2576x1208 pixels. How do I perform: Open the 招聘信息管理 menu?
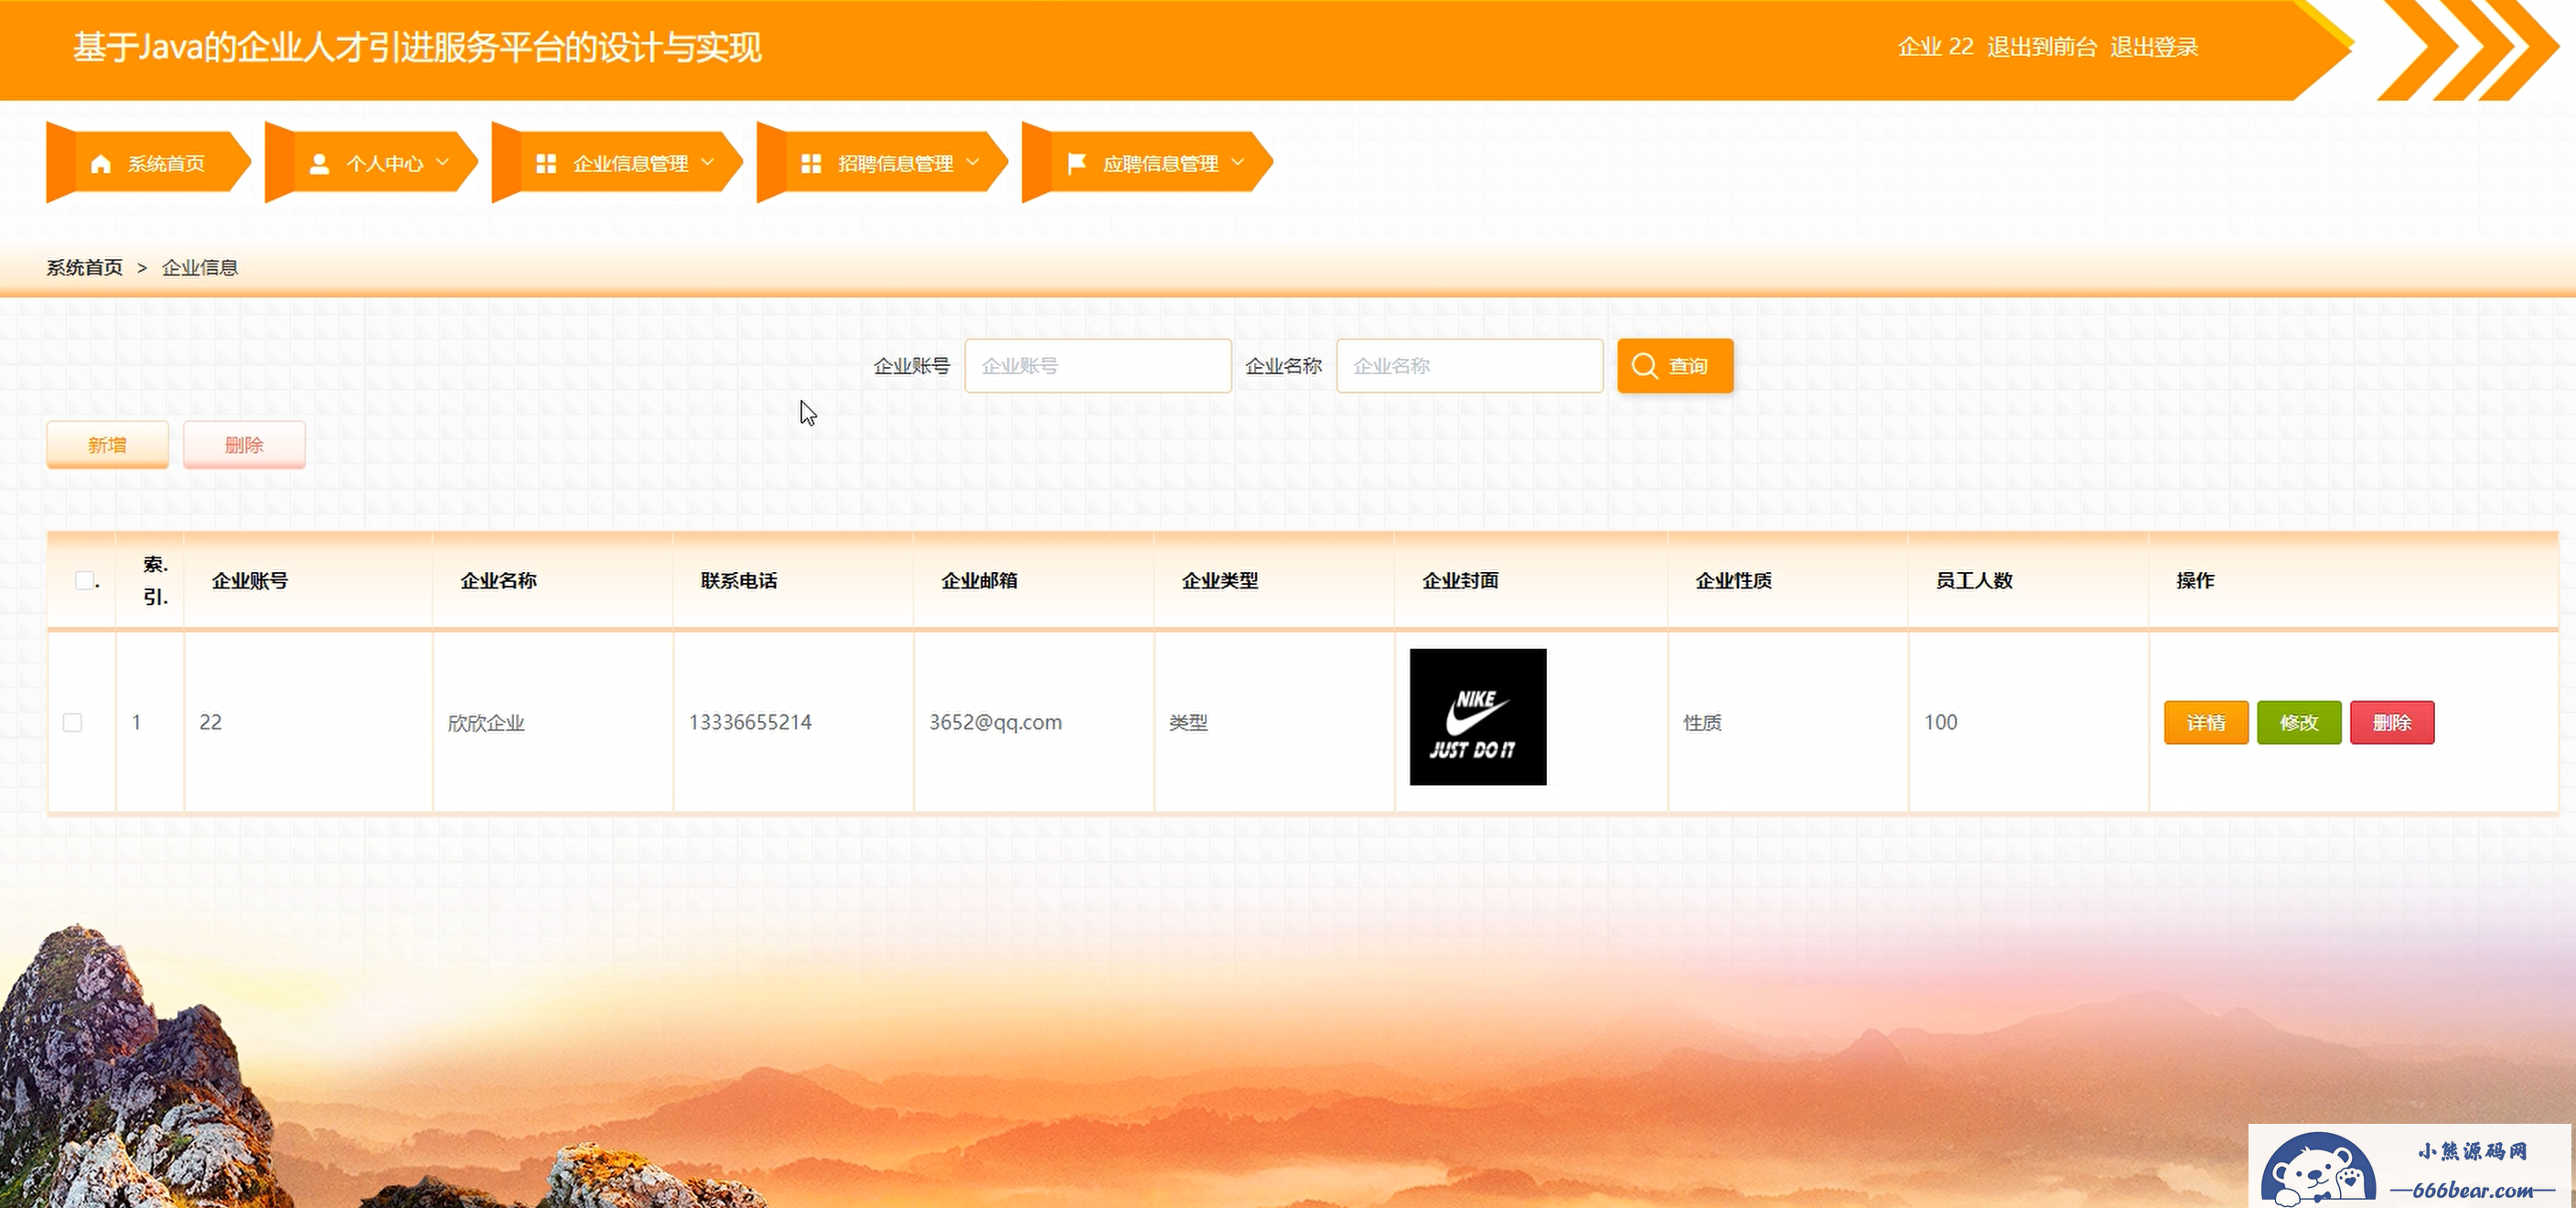click(883, 163)
